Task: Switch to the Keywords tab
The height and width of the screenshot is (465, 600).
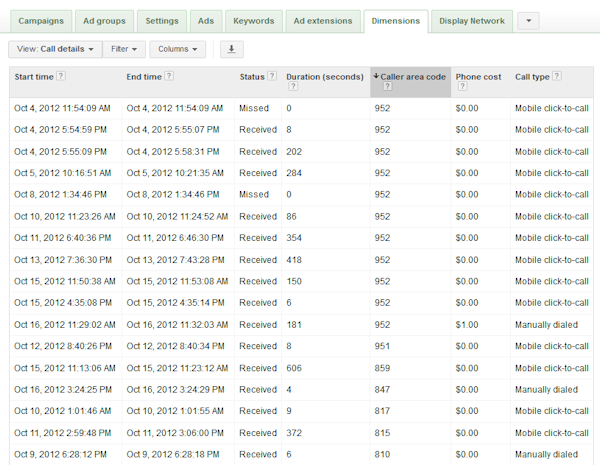Action: point(254,21)
